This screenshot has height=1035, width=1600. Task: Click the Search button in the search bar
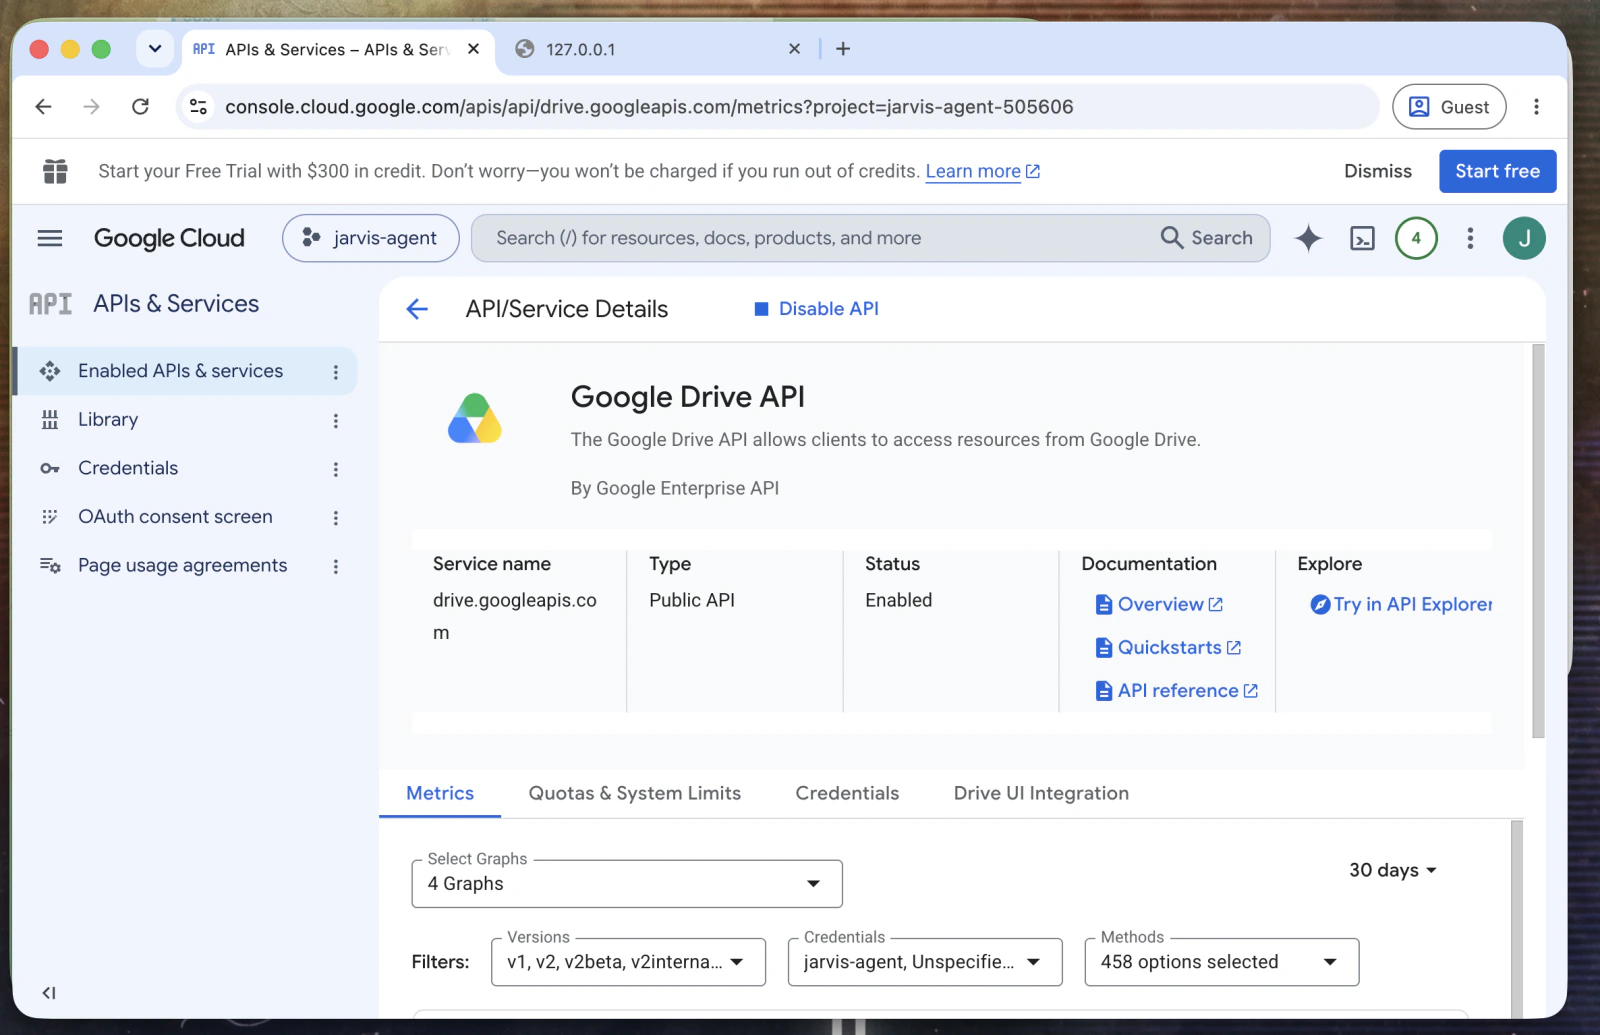(x=1207, y=238)
